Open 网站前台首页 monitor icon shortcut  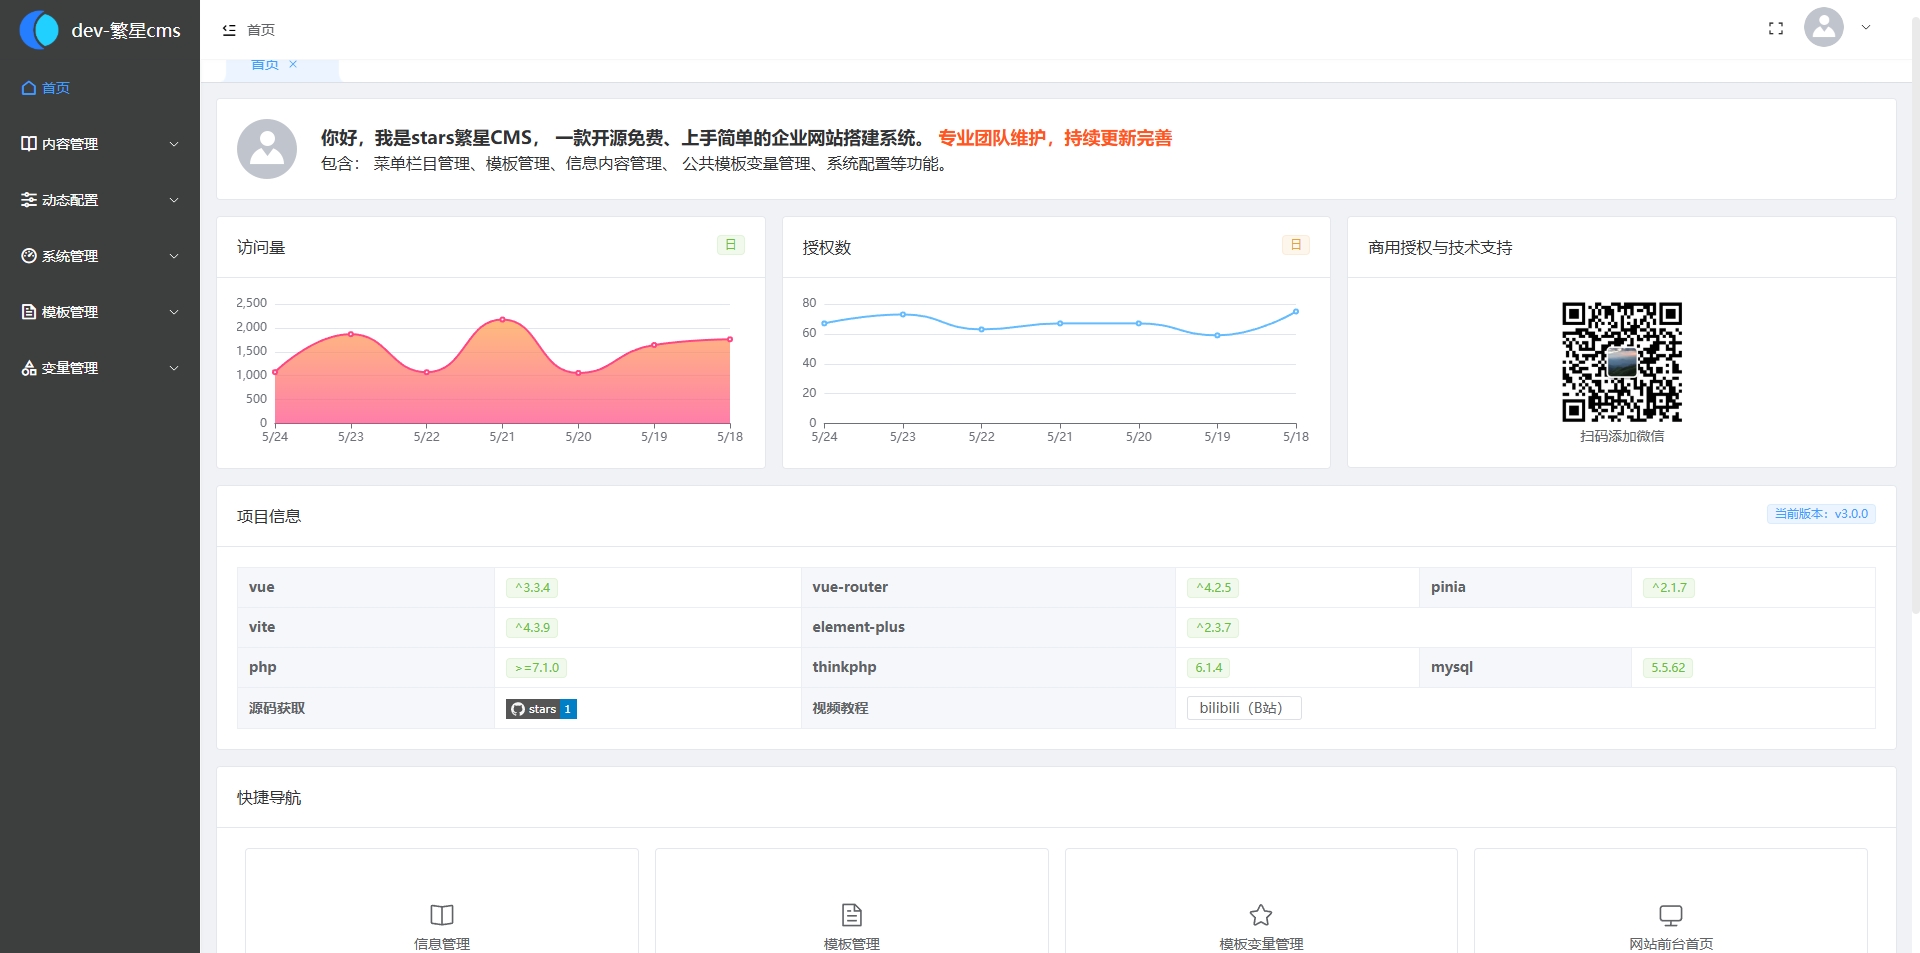(1670, 915)
